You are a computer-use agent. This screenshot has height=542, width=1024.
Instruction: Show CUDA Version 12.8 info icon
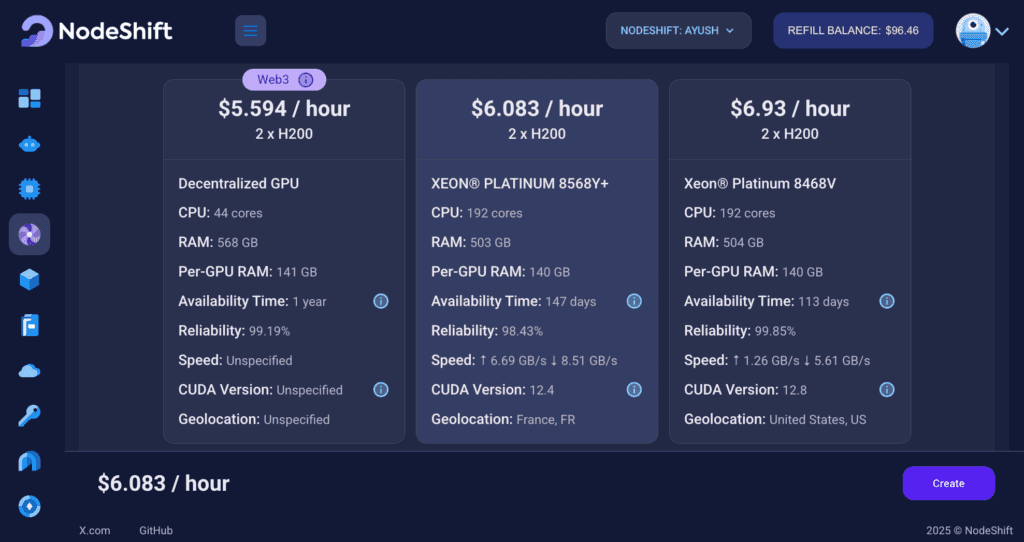(x=887, y=390)
